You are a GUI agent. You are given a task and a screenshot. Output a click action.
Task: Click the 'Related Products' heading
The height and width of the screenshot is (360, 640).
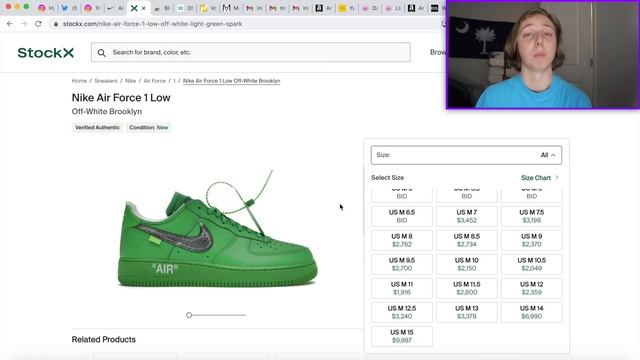click(x=104, y=340)
